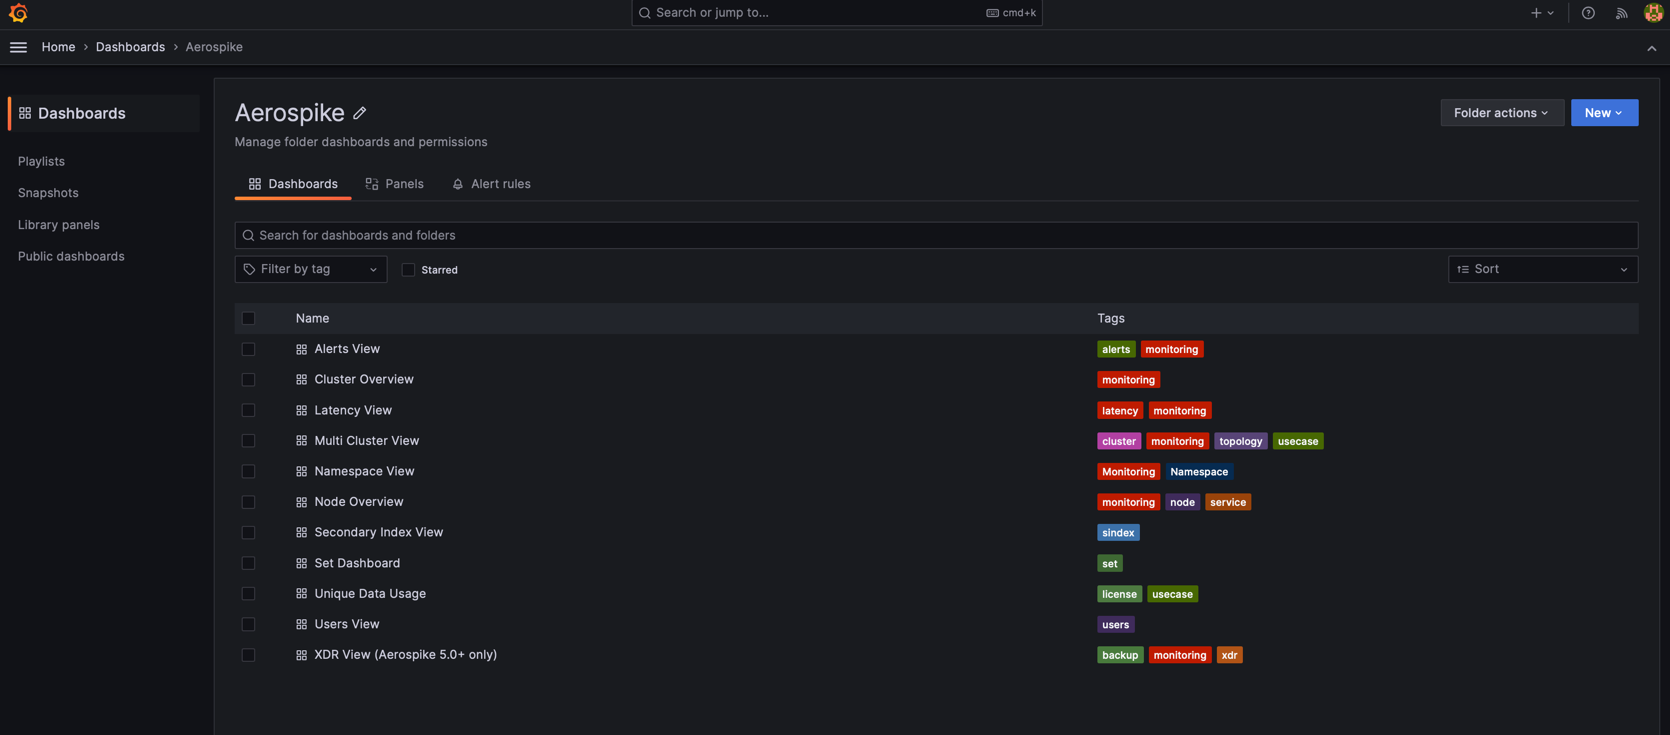Open the Secondary Index View dashboard
The height and width of the screenshot is (735, 1670).
[x=379, y=533]
